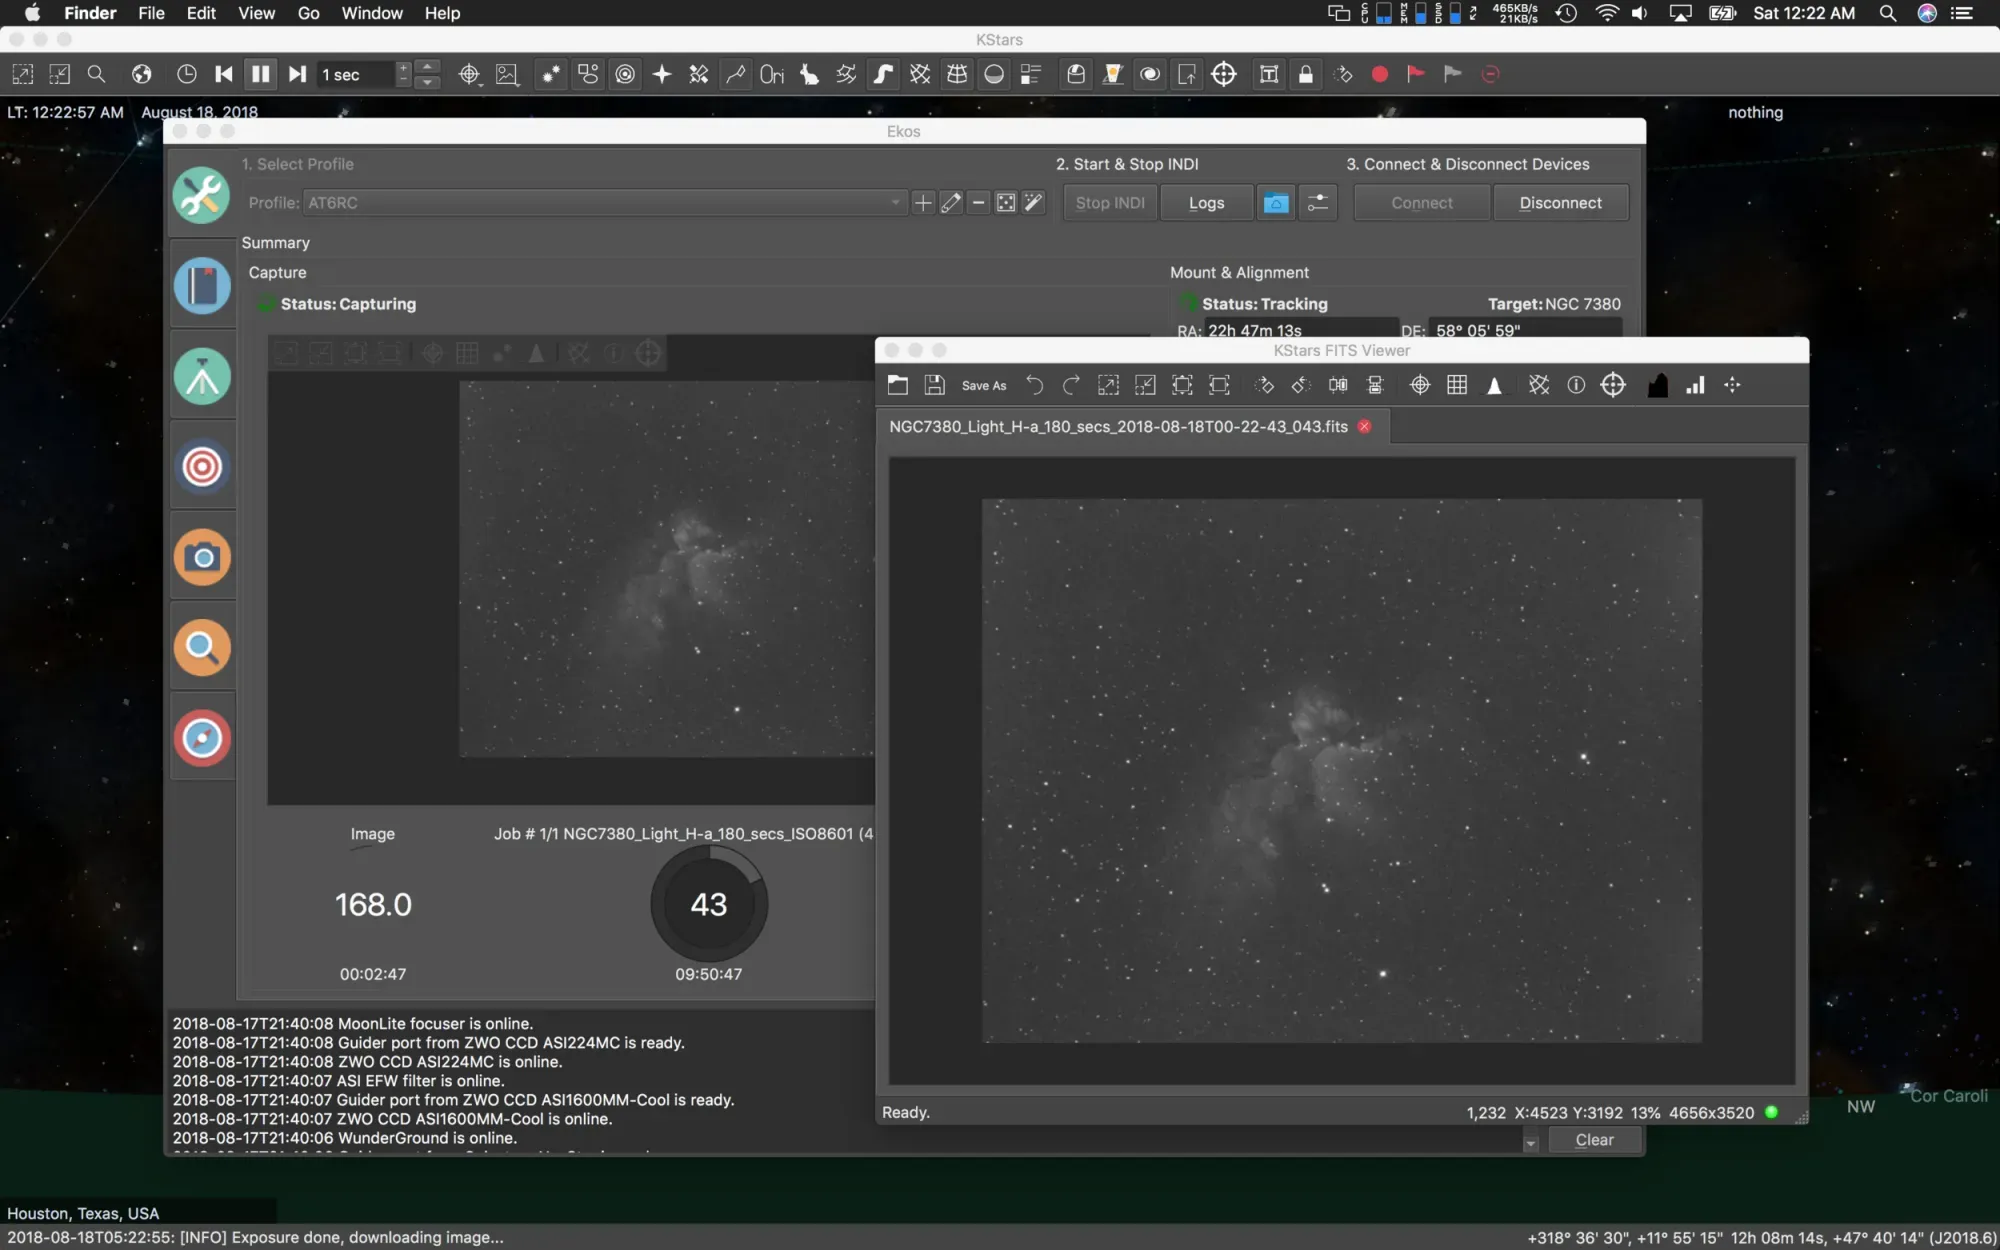
Task: Open the Ekos Align module (target icon)
Action: [202, 467]
